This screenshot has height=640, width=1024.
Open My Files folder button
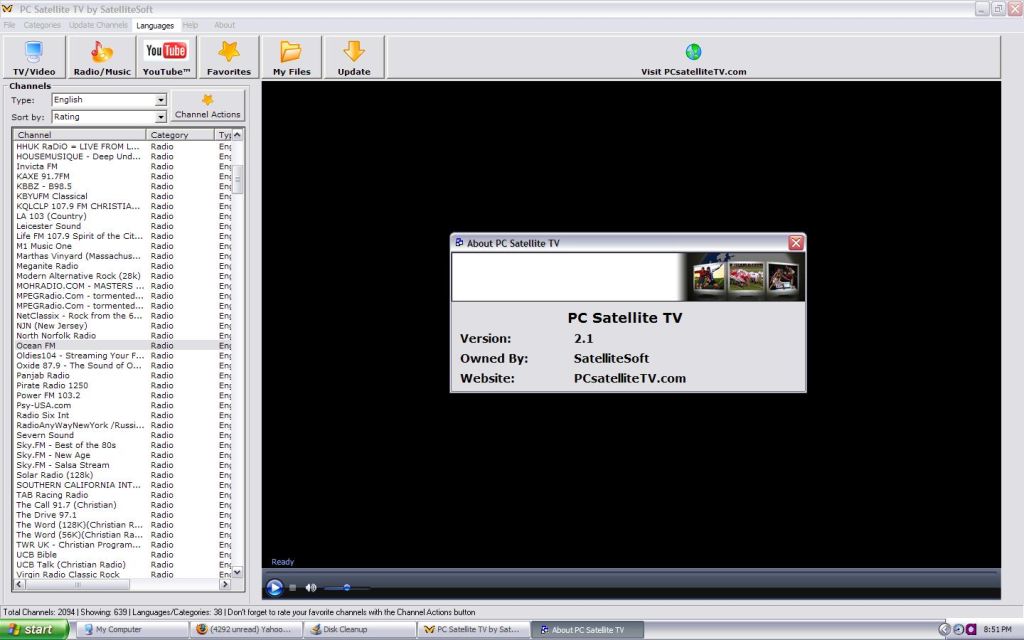[291, 57]
